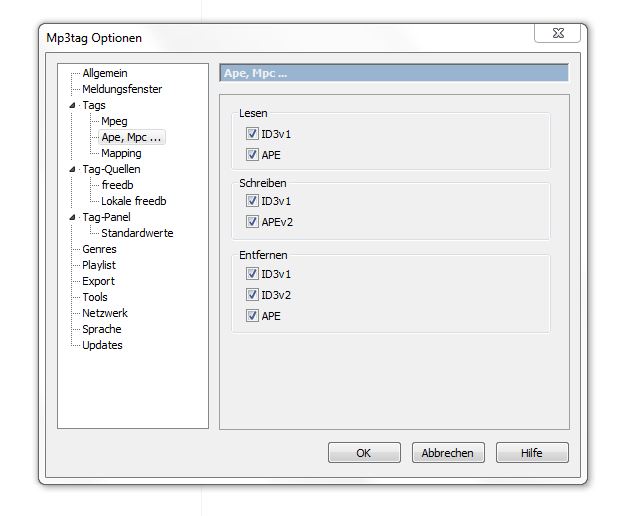The width and height of the screenshot is (636, 516).
Task: Select Ape, Mpc ... tree entry
Action: click(x=131, y=137)
